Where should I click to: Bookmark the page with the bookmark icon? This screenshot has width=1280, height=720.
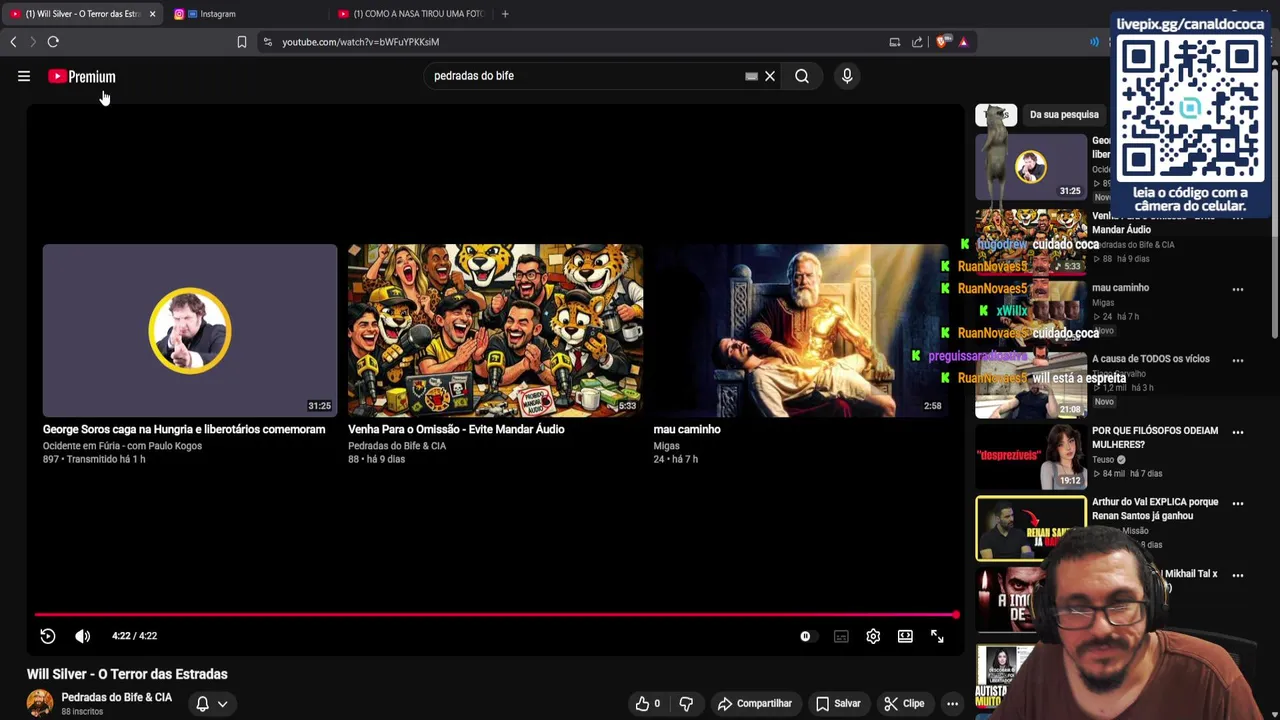coord(241,42)
